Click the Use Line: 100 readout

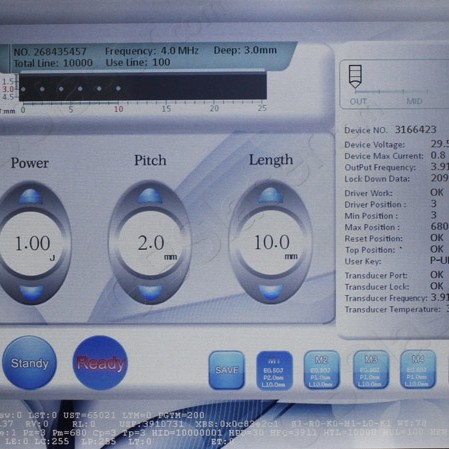[138, 62]
